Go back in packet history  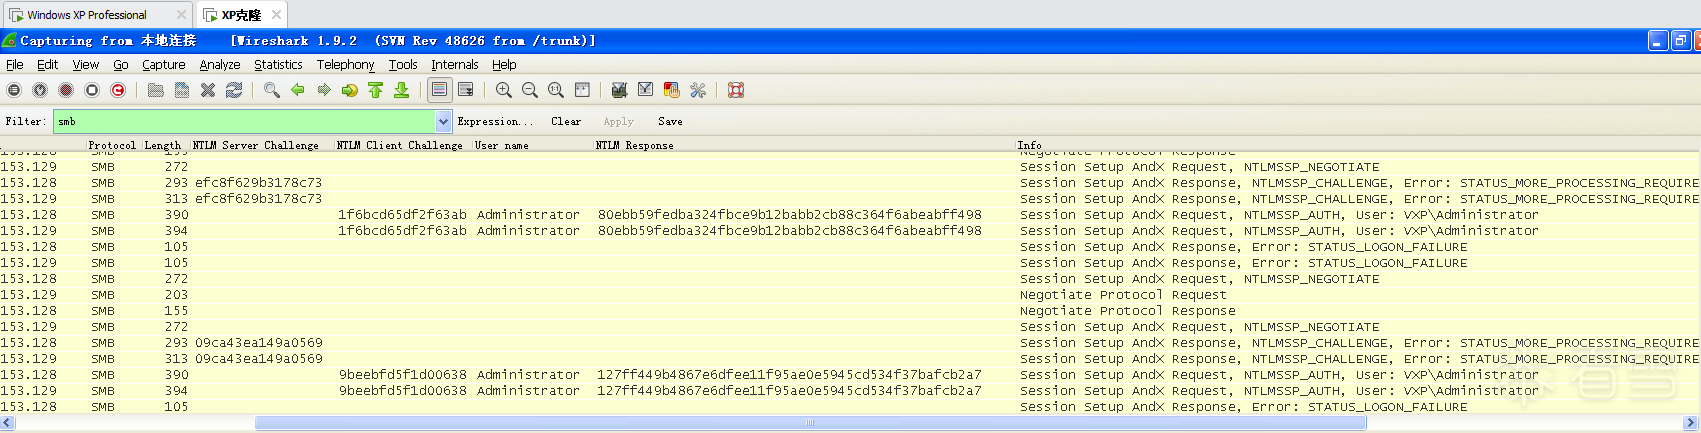click(x=298, y=90)
